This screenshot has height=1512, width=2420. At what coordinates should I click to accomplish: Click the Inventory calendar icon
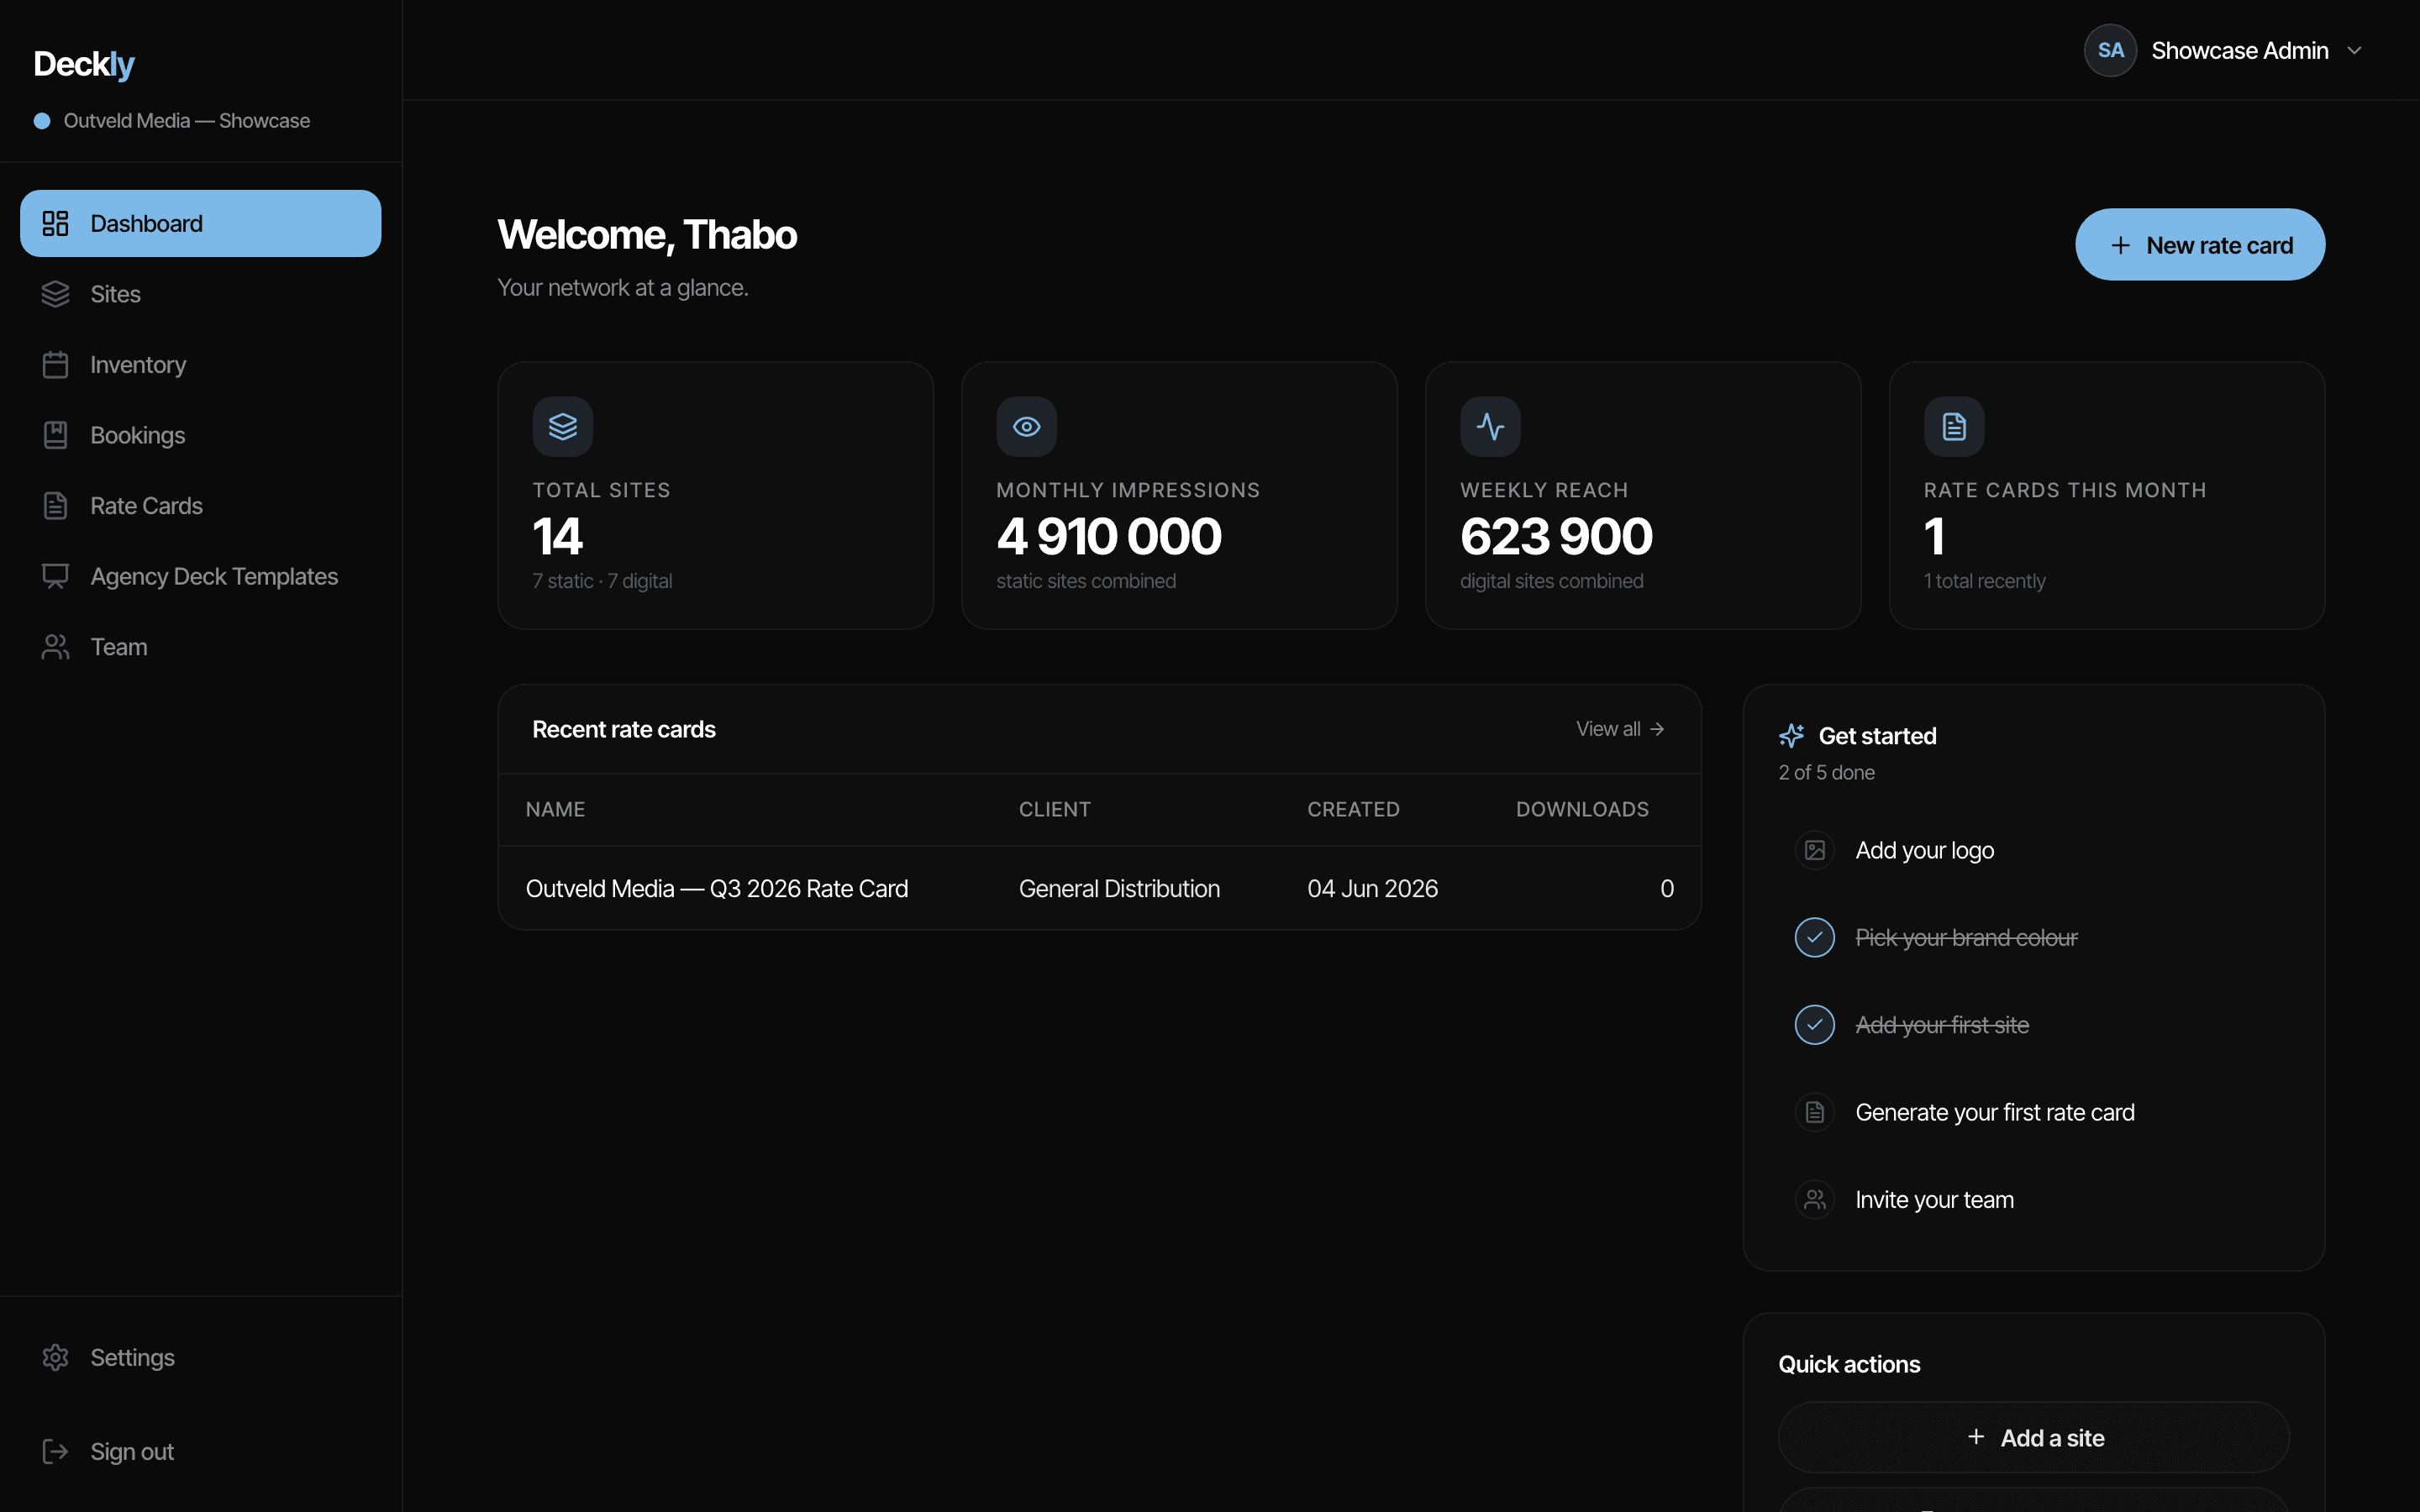(55, 365)
